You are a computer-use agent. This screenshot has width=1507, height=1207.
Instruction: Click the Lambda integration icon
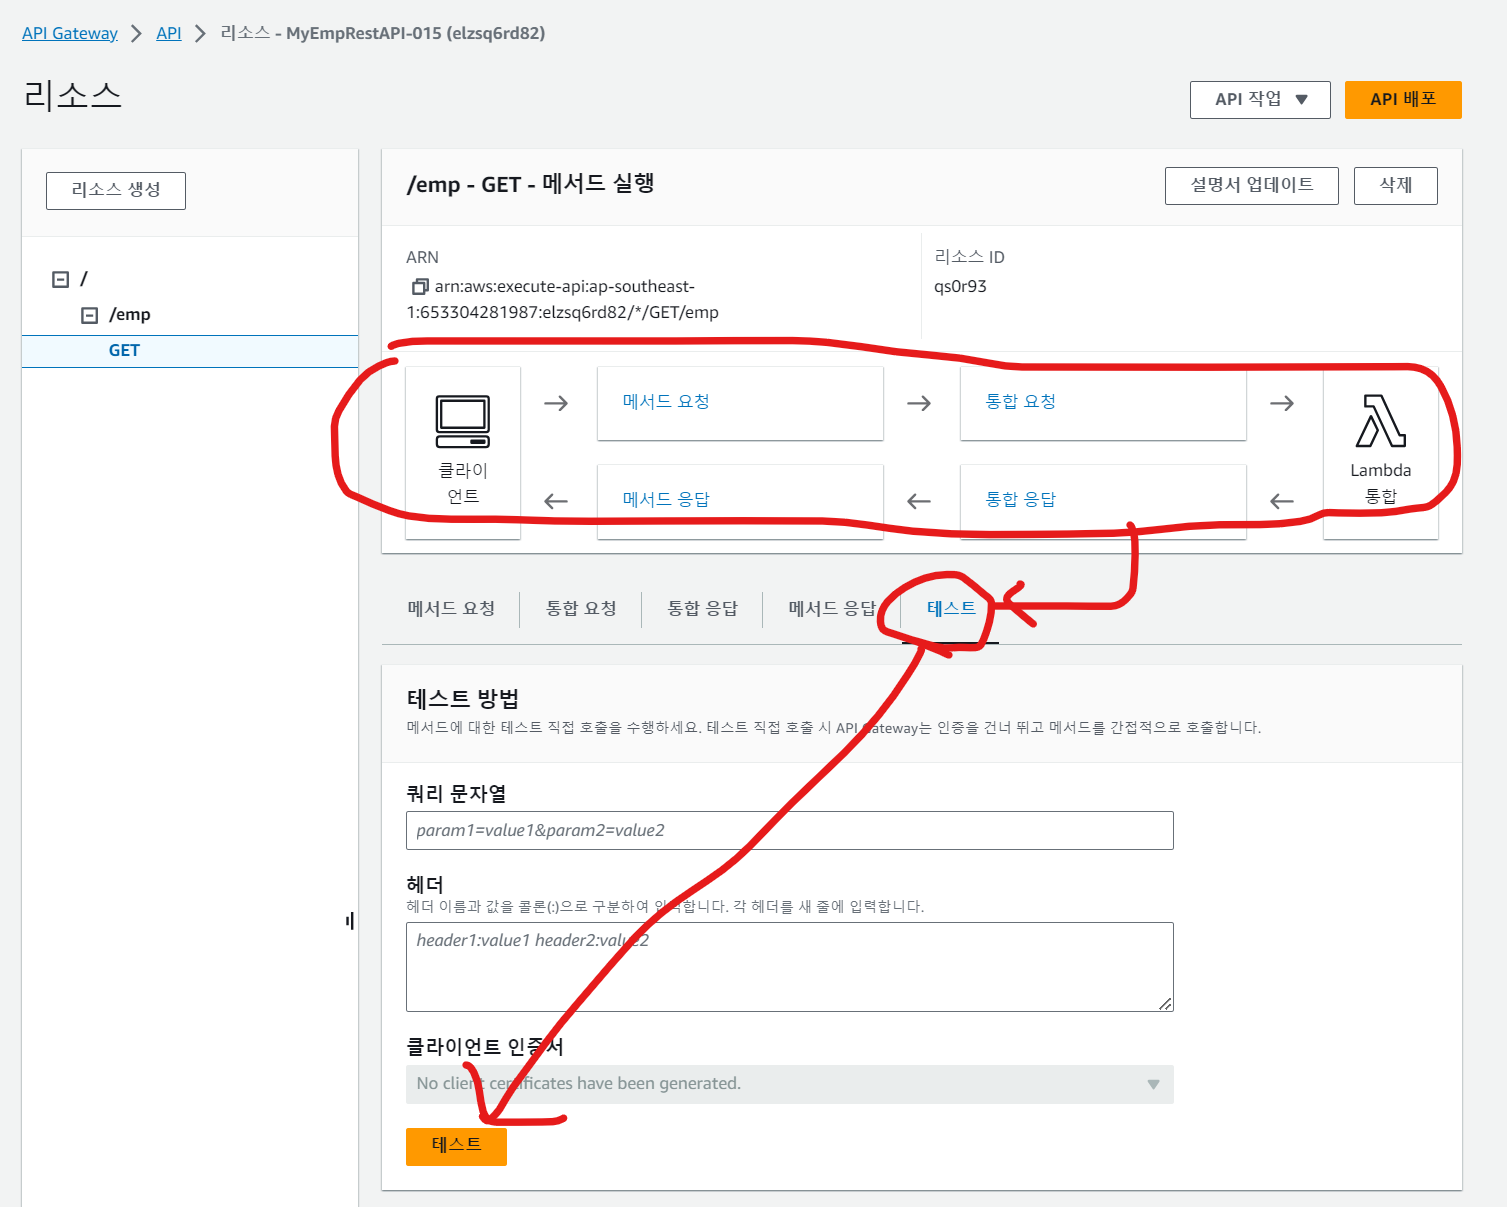[x=1381, y=420]
